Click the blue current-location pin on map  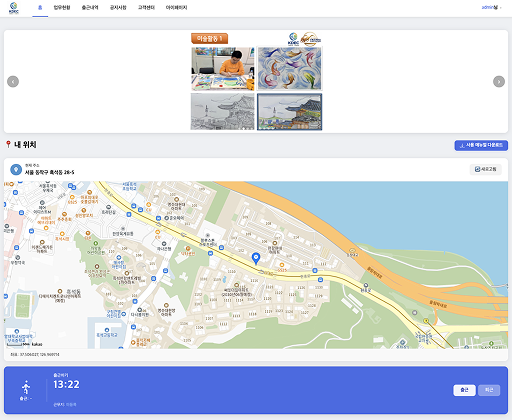click(256, 259)
